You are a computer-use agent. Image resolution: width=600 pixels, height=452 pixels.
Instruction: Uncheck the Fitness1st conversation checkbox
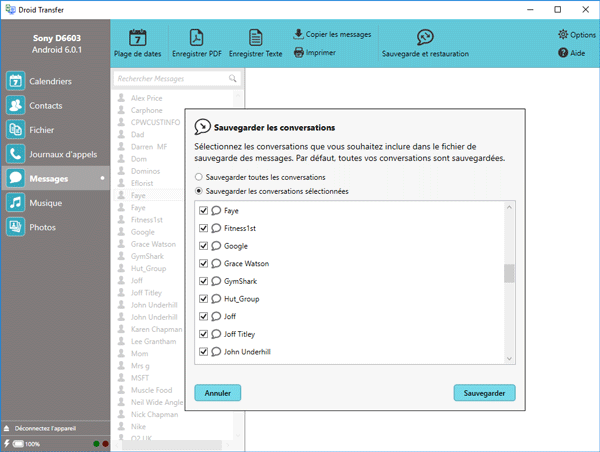[x=204, y=228]
